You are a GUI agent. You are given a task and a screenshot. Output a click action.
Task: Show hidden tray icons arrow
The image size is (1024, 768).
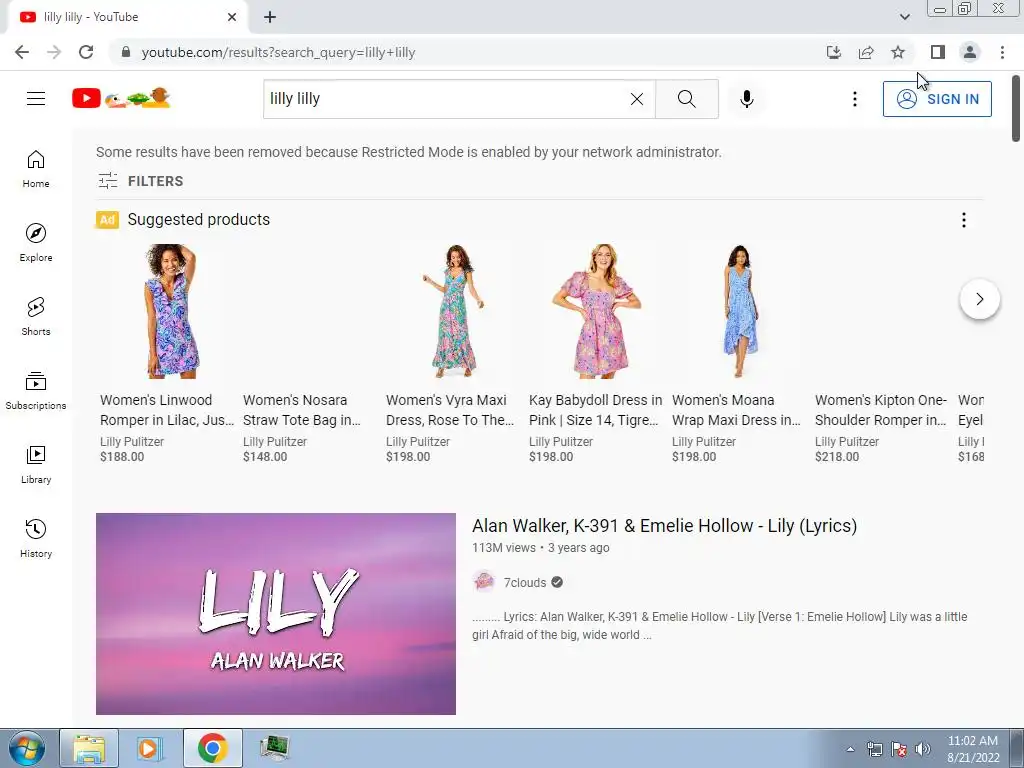(850, 749)
